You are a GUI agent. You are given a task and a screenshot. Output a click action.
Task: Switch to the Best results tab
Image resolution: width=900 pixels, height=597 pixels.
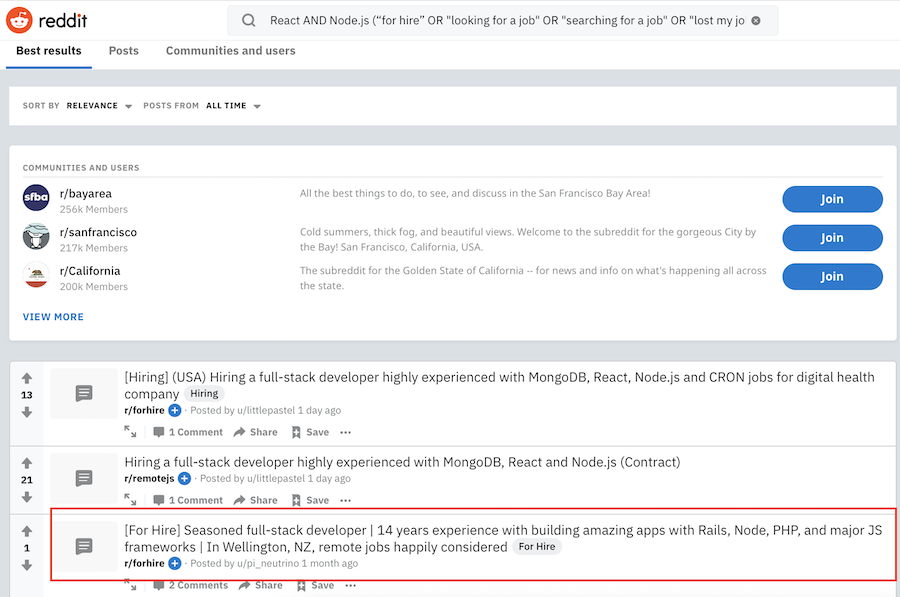pos(49,51)
